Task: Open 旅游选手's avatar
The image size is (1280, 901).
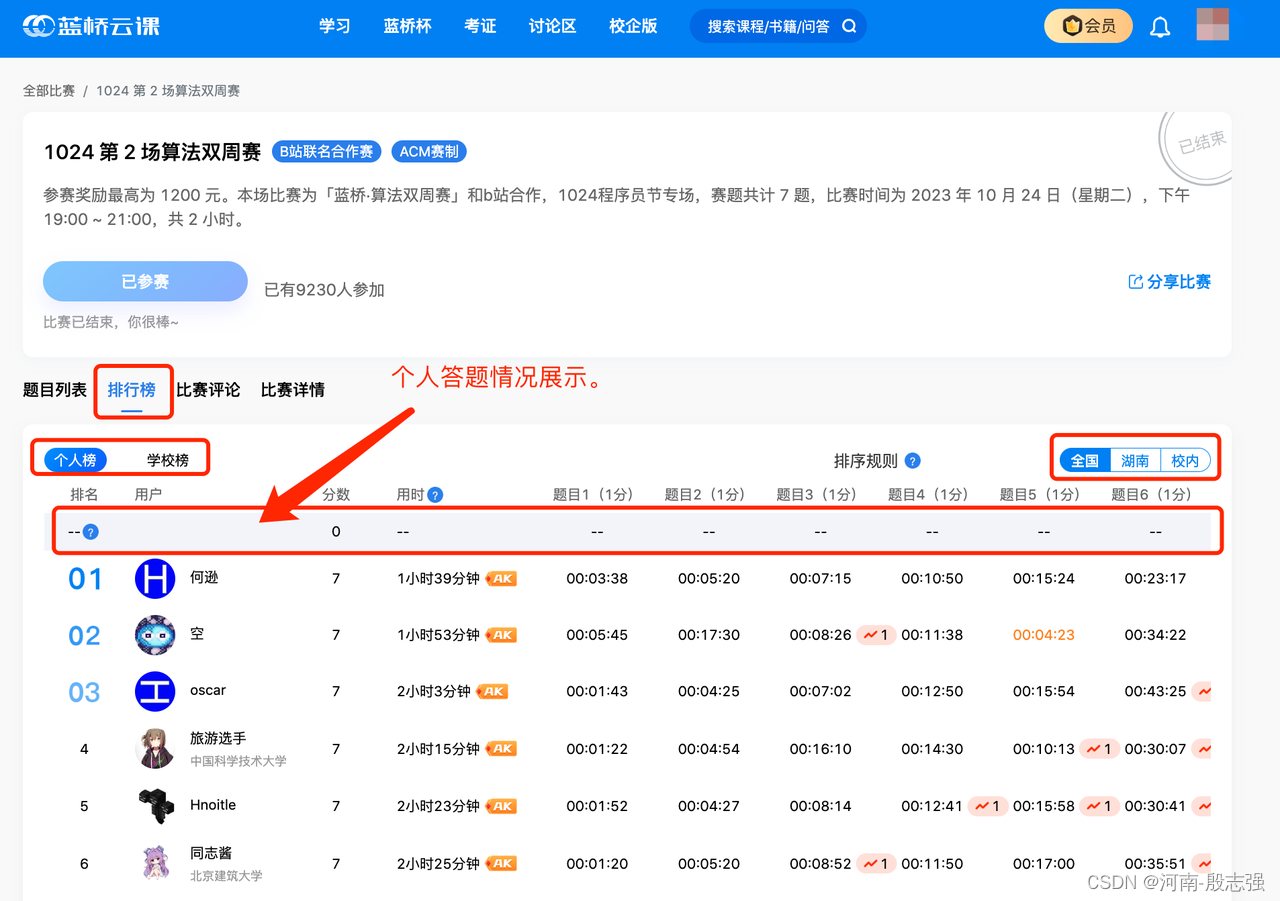Action: coord(155,748)
